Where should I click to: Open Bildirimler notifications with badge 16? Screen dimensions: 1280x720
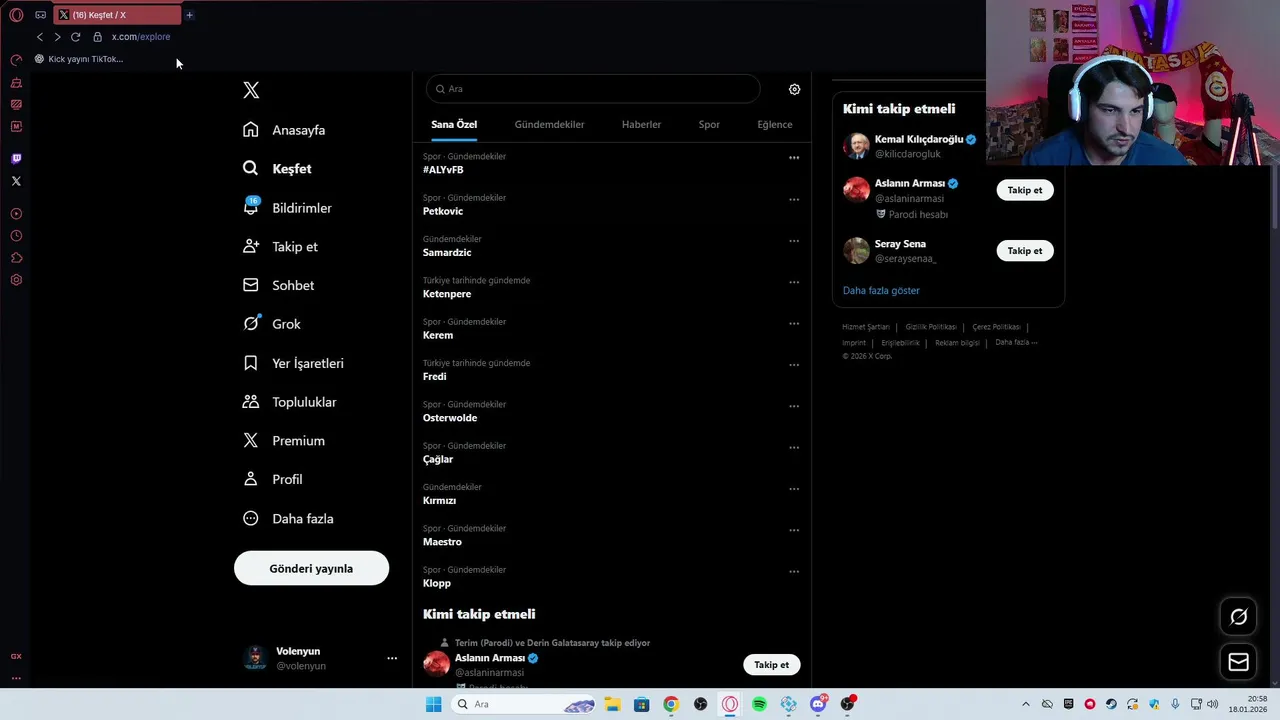tap(288, 208)
